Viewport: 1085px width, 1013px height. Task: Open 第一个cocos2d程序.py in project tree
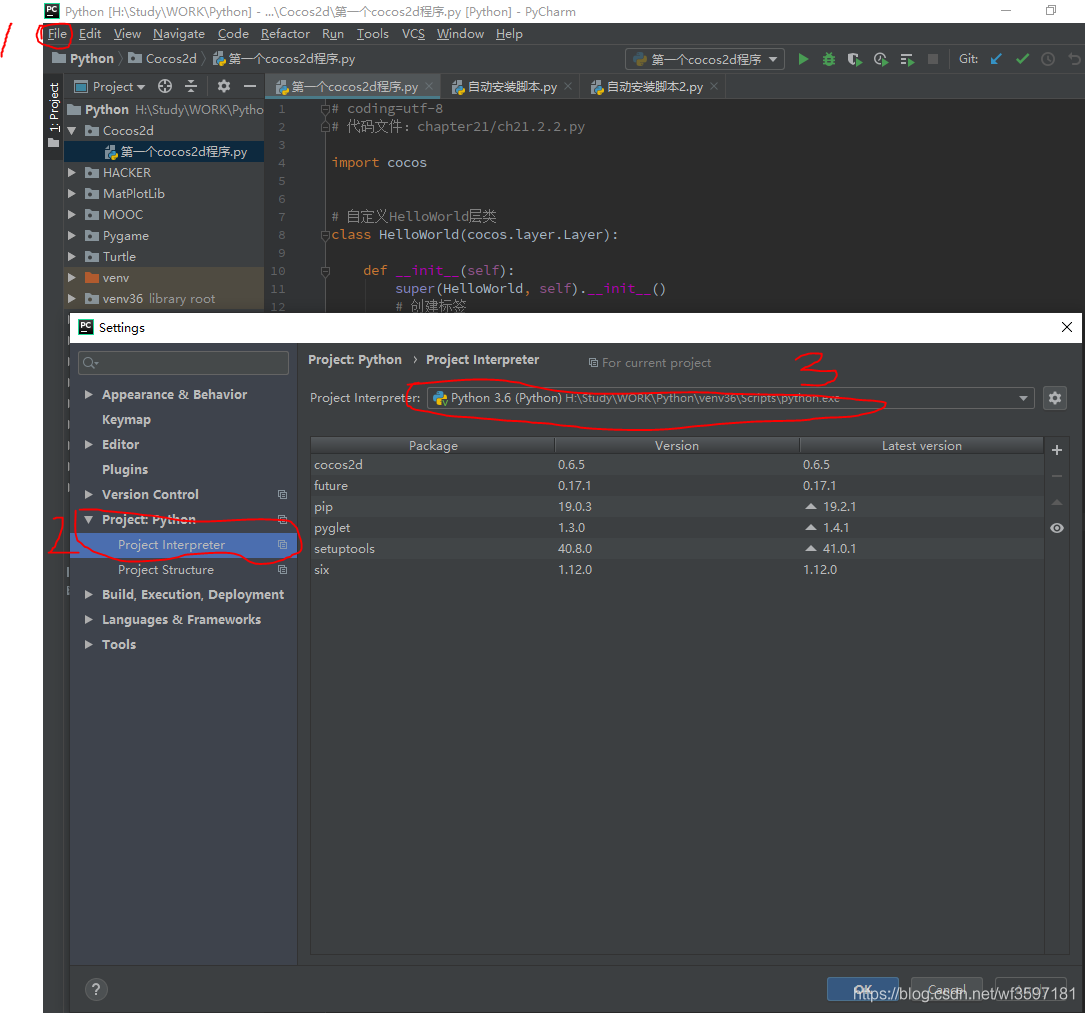[165, 152]
